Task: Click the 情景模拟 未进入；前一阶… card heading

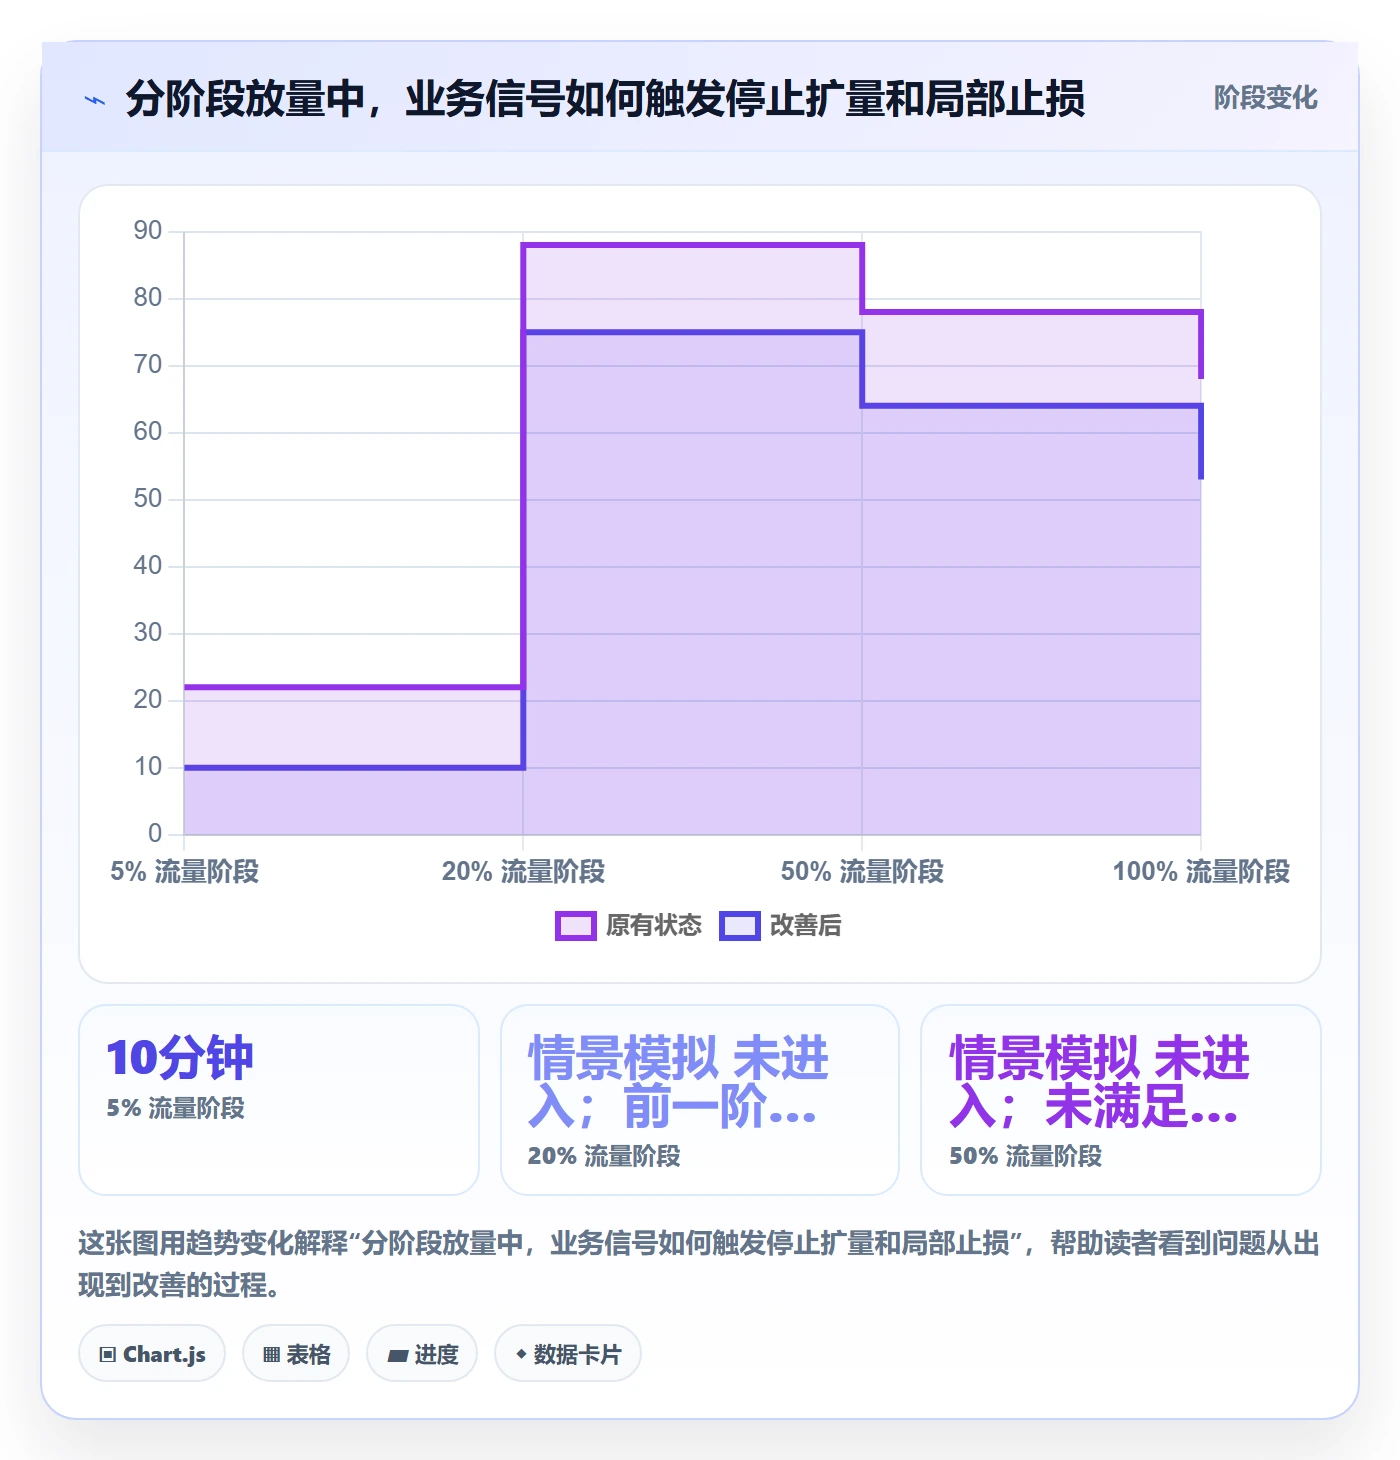Action: pyautogui.click(x=679, y=1082)
